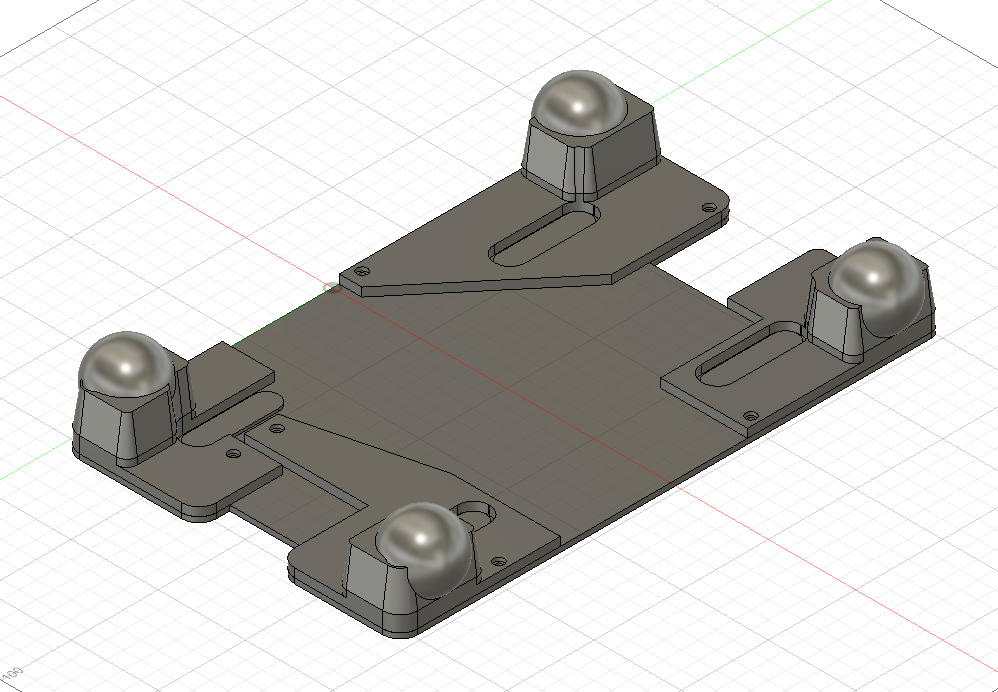
Task: Click the elongated slot below the top sphere
Action: (542, 236)
